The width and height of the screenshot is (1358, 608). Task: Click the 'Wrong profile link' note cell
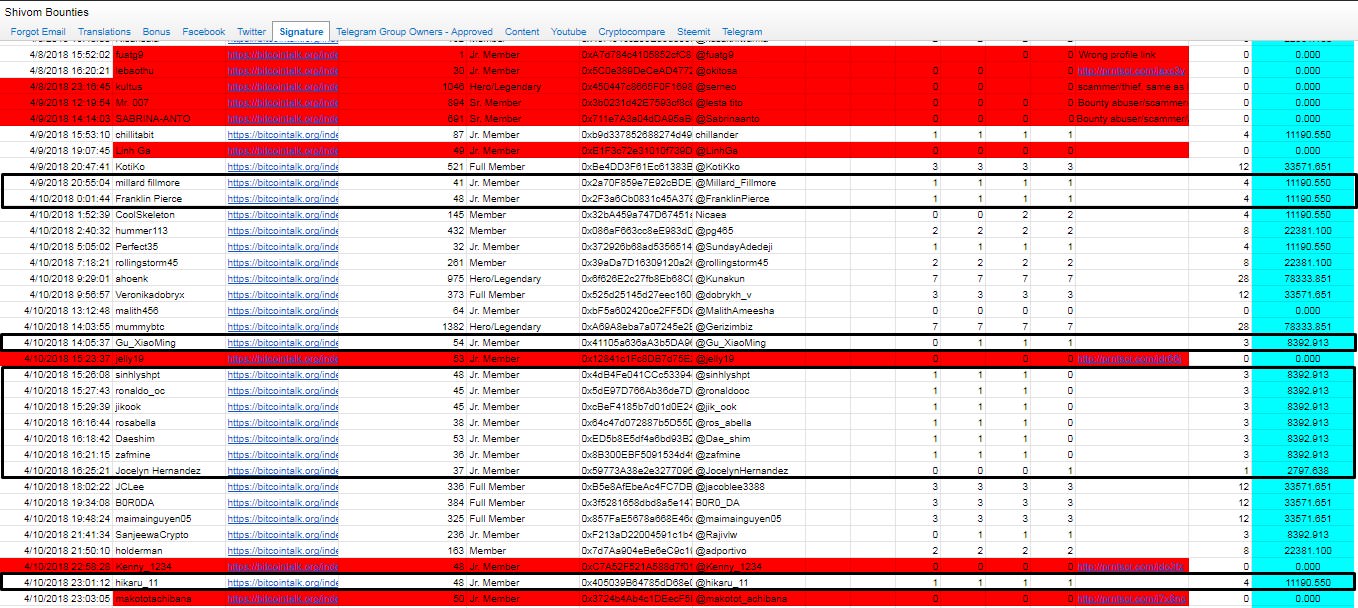(x=1118, y=55)
